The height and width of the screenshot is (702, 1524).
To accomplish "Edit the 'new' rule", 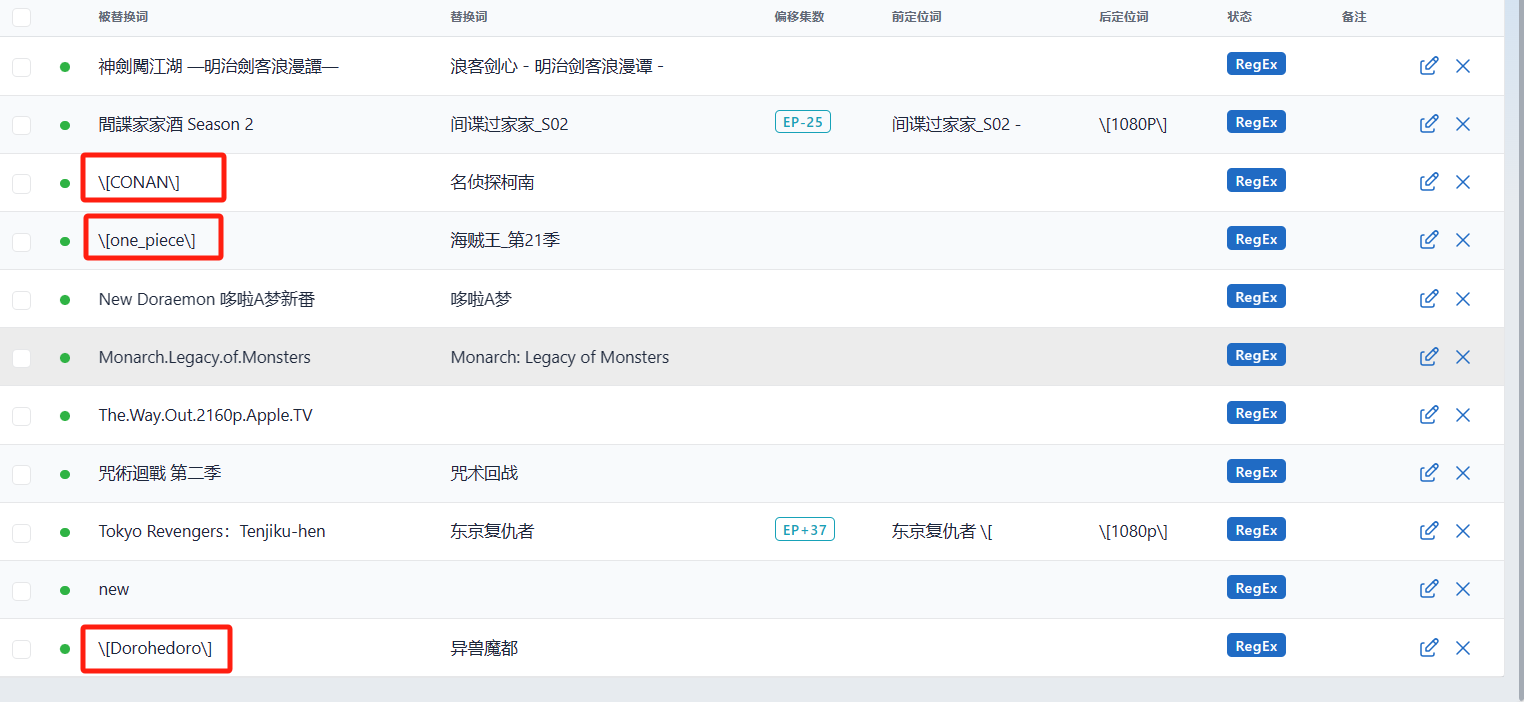I will click(x=1429, y=588).
